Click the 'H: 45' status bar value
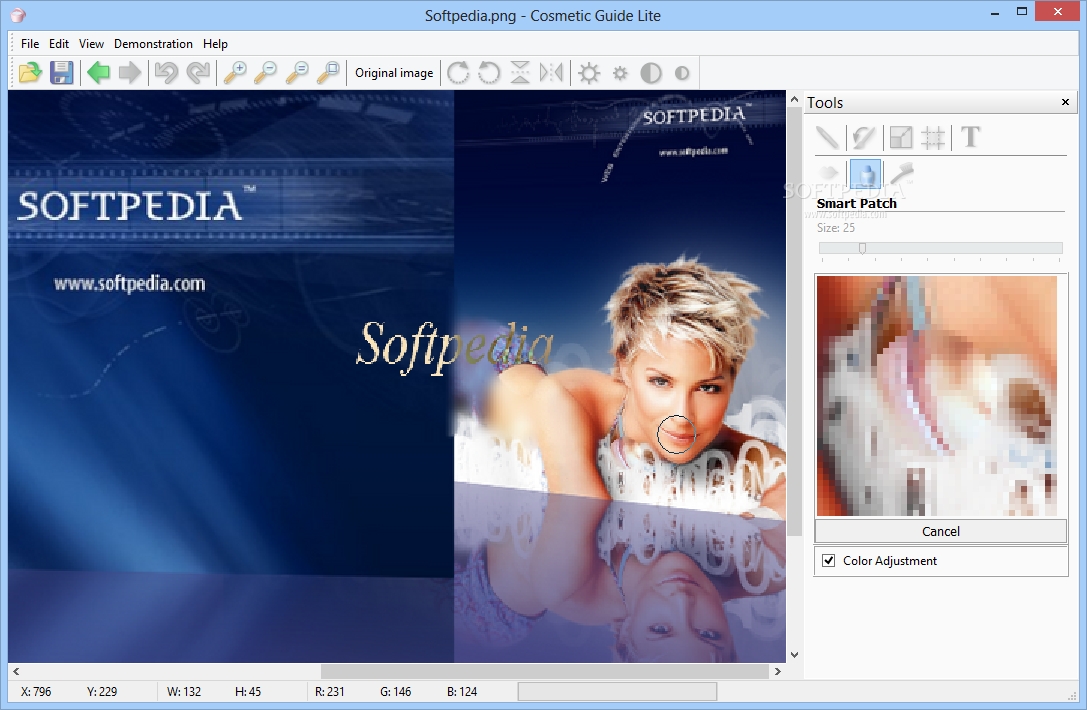Image resolution: width=1087 pixels, height=710 pixels. click(247, 691)
